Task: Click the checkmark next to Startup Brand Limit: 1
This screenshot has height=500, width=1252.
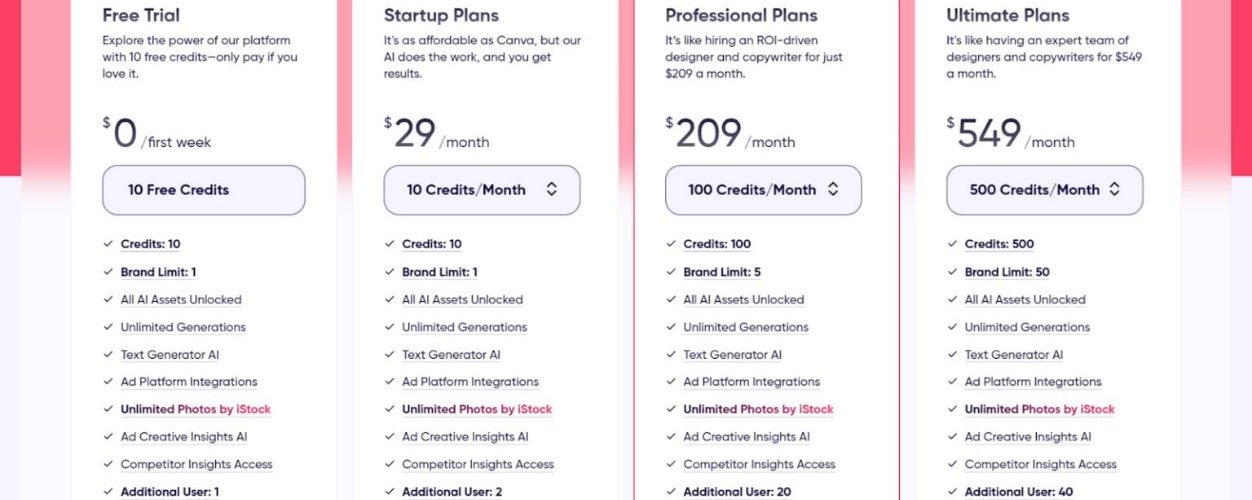Action: point(389,272)
